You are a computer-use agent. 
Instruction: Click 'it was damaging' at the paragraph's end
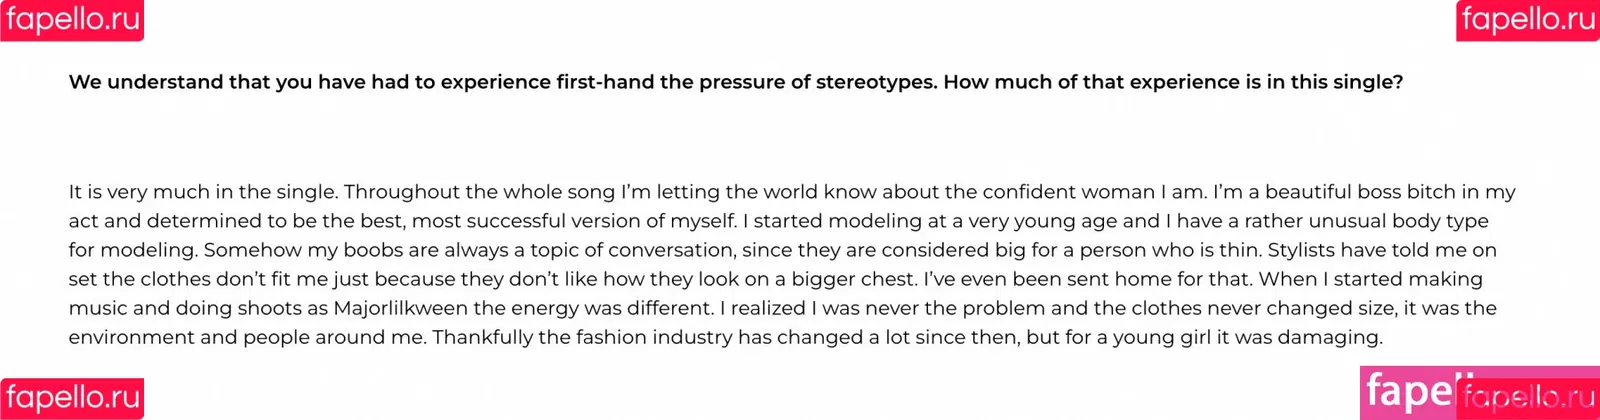point(1300,337)
